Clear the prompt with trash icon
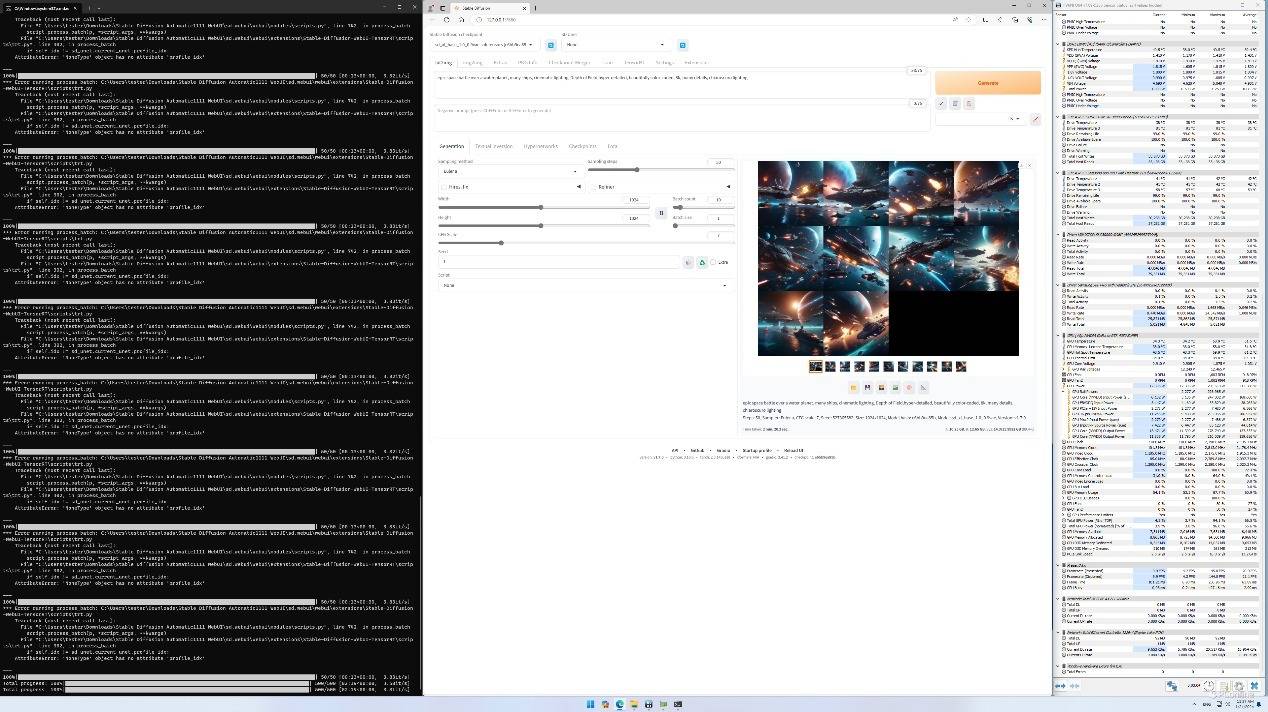Screen dimensions: 1268x712 click(955, 103)
